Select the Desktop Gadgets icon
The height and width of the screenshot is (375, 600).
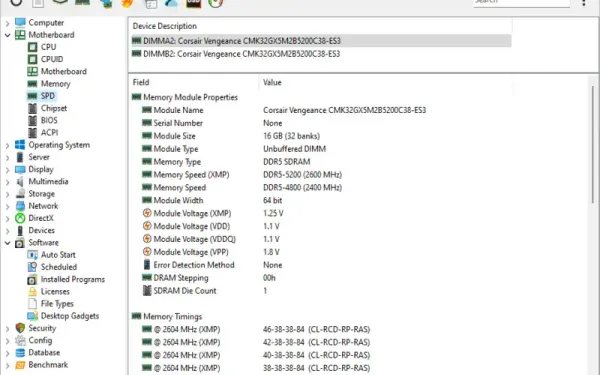[x=33, y=316]
